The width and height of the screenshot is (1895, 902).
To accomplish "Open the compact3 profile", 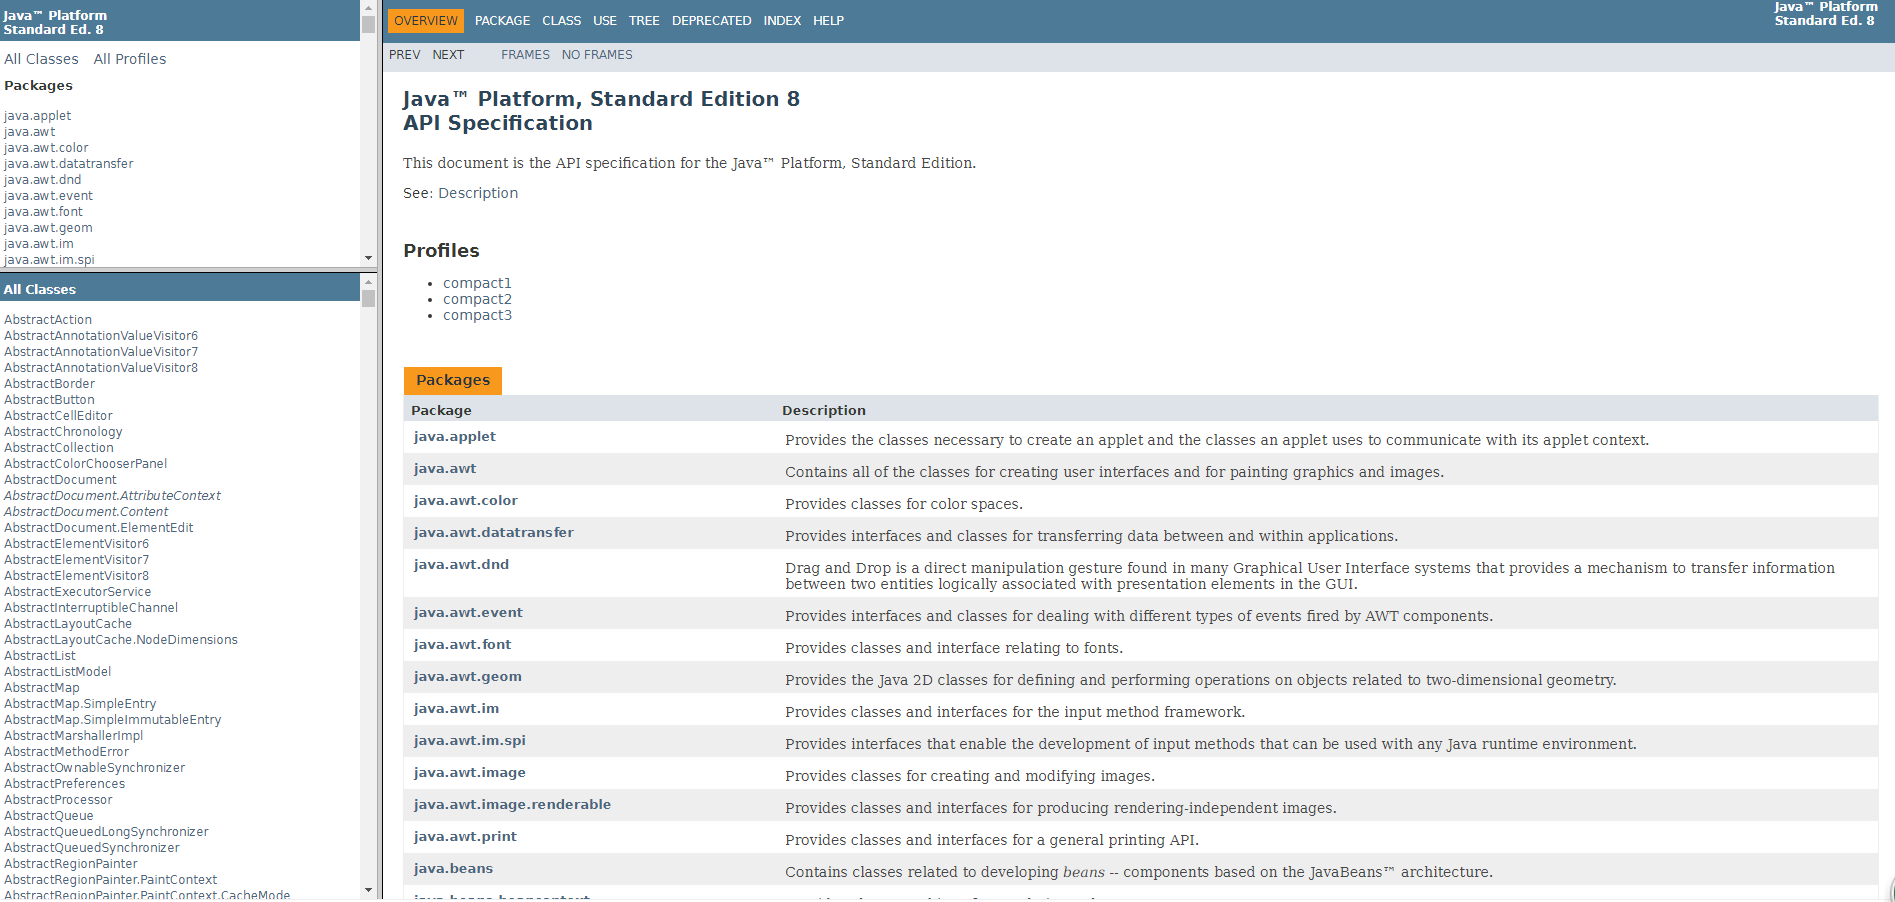I will [x=477, y=315].
